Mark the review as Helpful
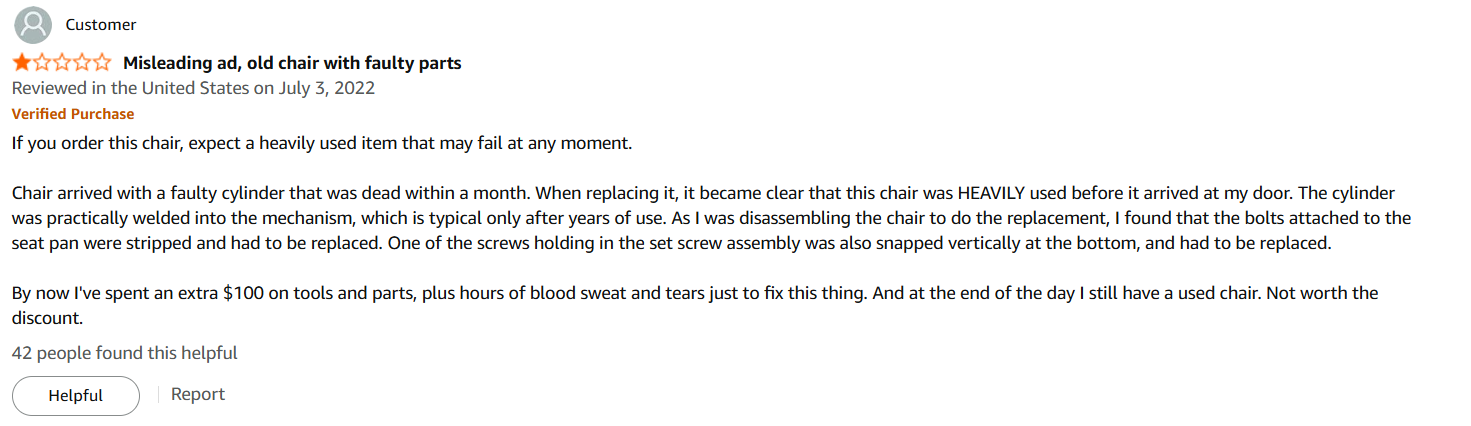This screenshot has width=1471, height=426. click(x=76, y=396)
